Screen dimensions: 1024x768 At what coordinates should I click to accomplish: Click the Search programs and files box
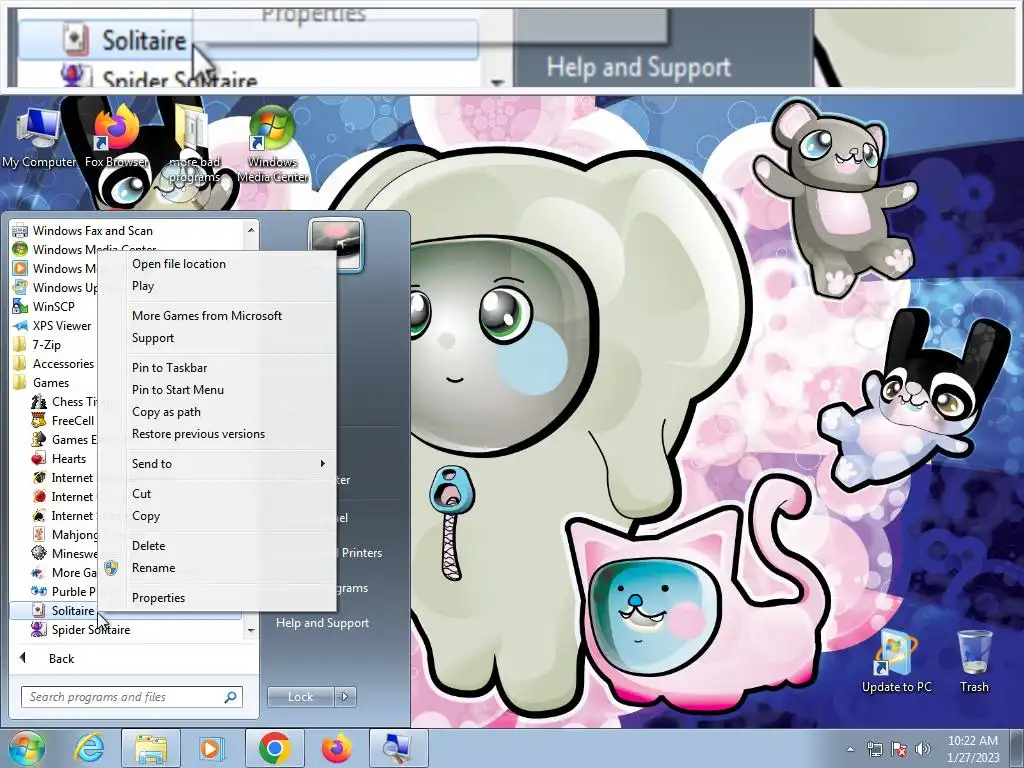[131, 697]
